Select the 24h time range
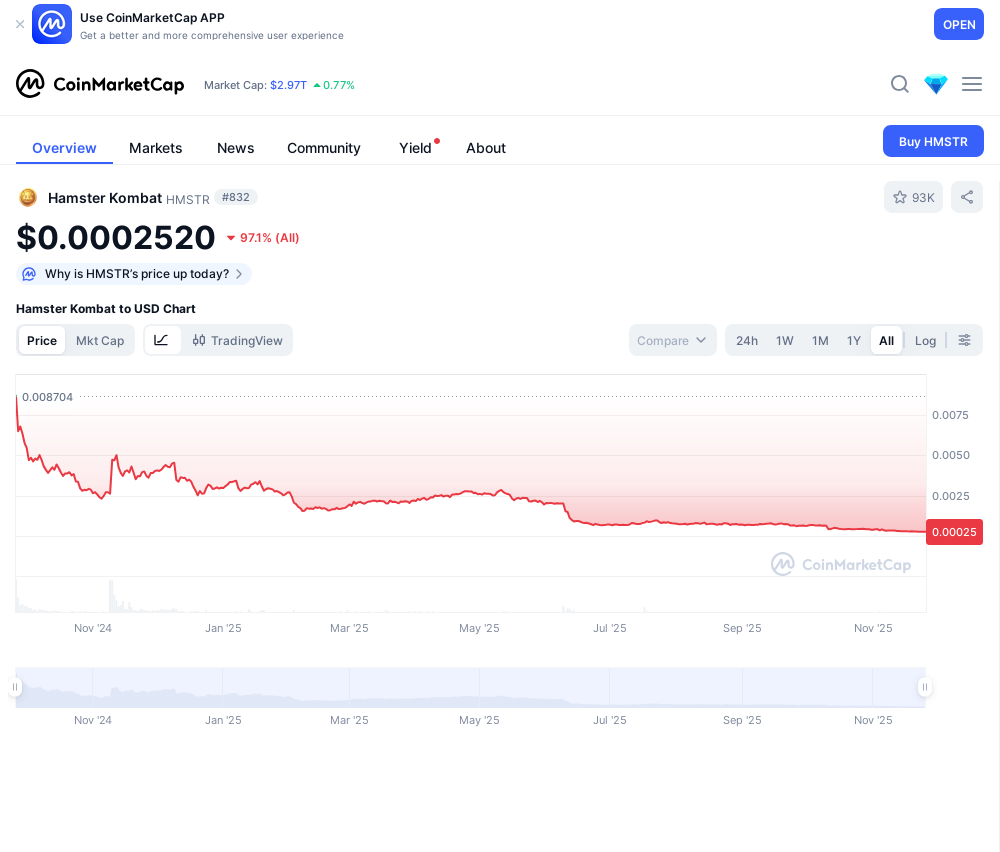 pos(747,340)
